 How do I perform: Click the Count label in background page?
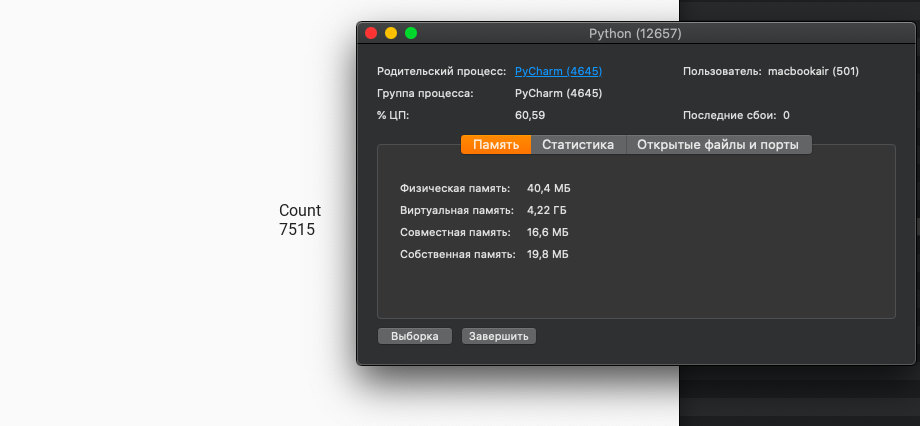tap(300, 210)
